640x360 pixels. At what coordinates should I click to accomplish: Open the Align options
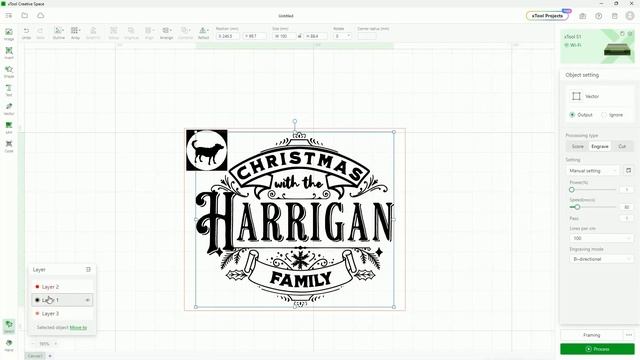[x=149, y=33]
